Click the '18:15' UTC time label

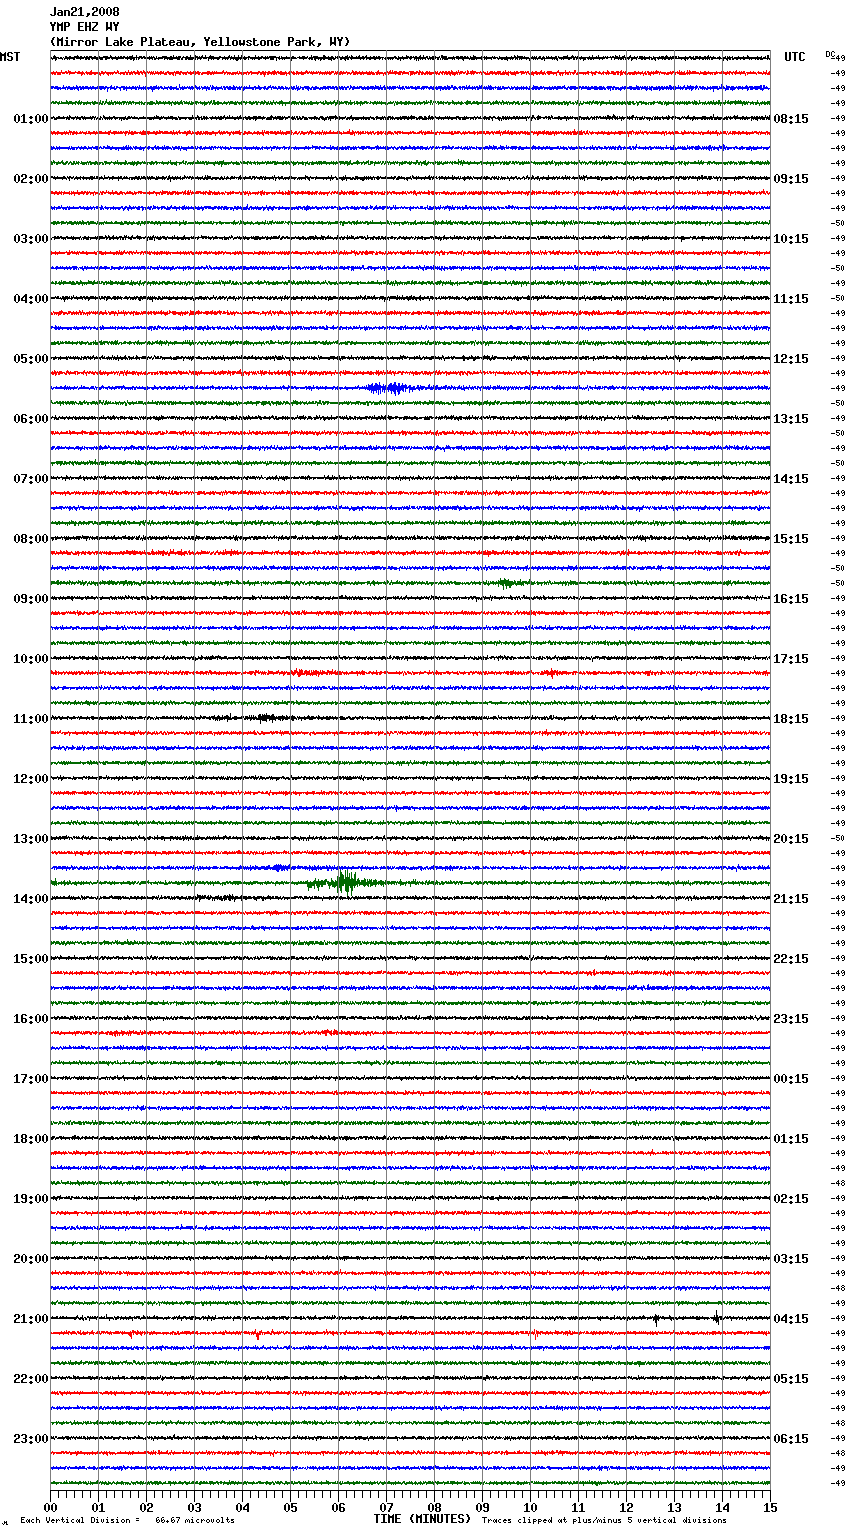coord(791,719)
